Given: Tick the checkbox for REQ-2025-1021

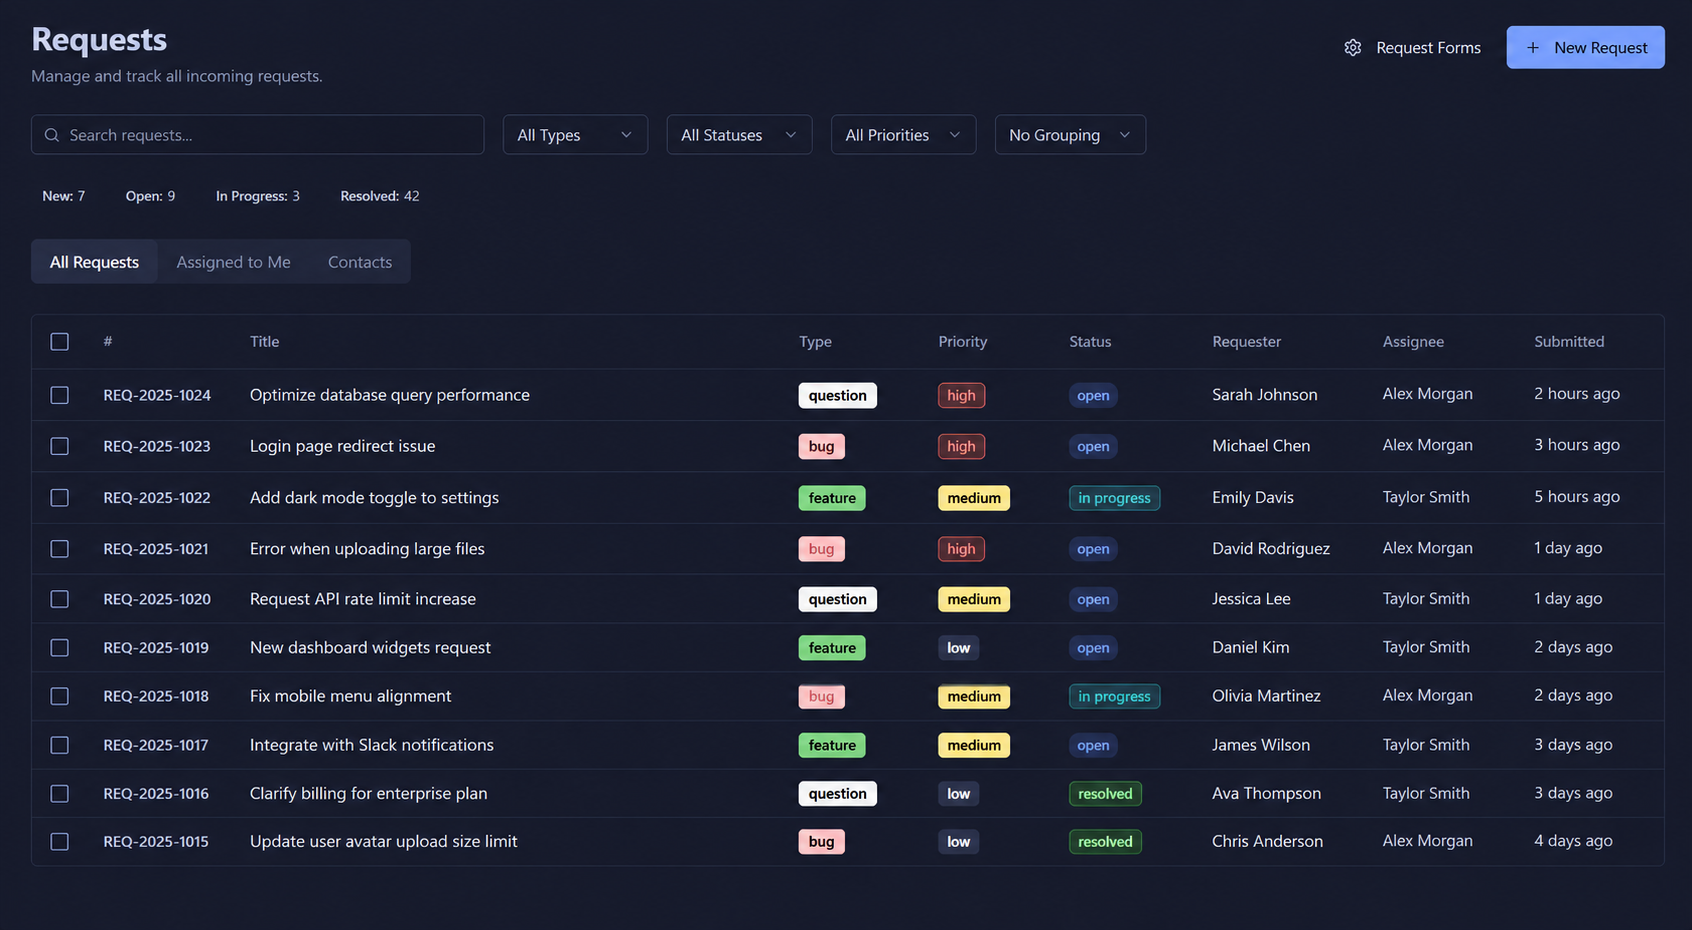Looking at the screenshot, I should click(x=60, y=549).
